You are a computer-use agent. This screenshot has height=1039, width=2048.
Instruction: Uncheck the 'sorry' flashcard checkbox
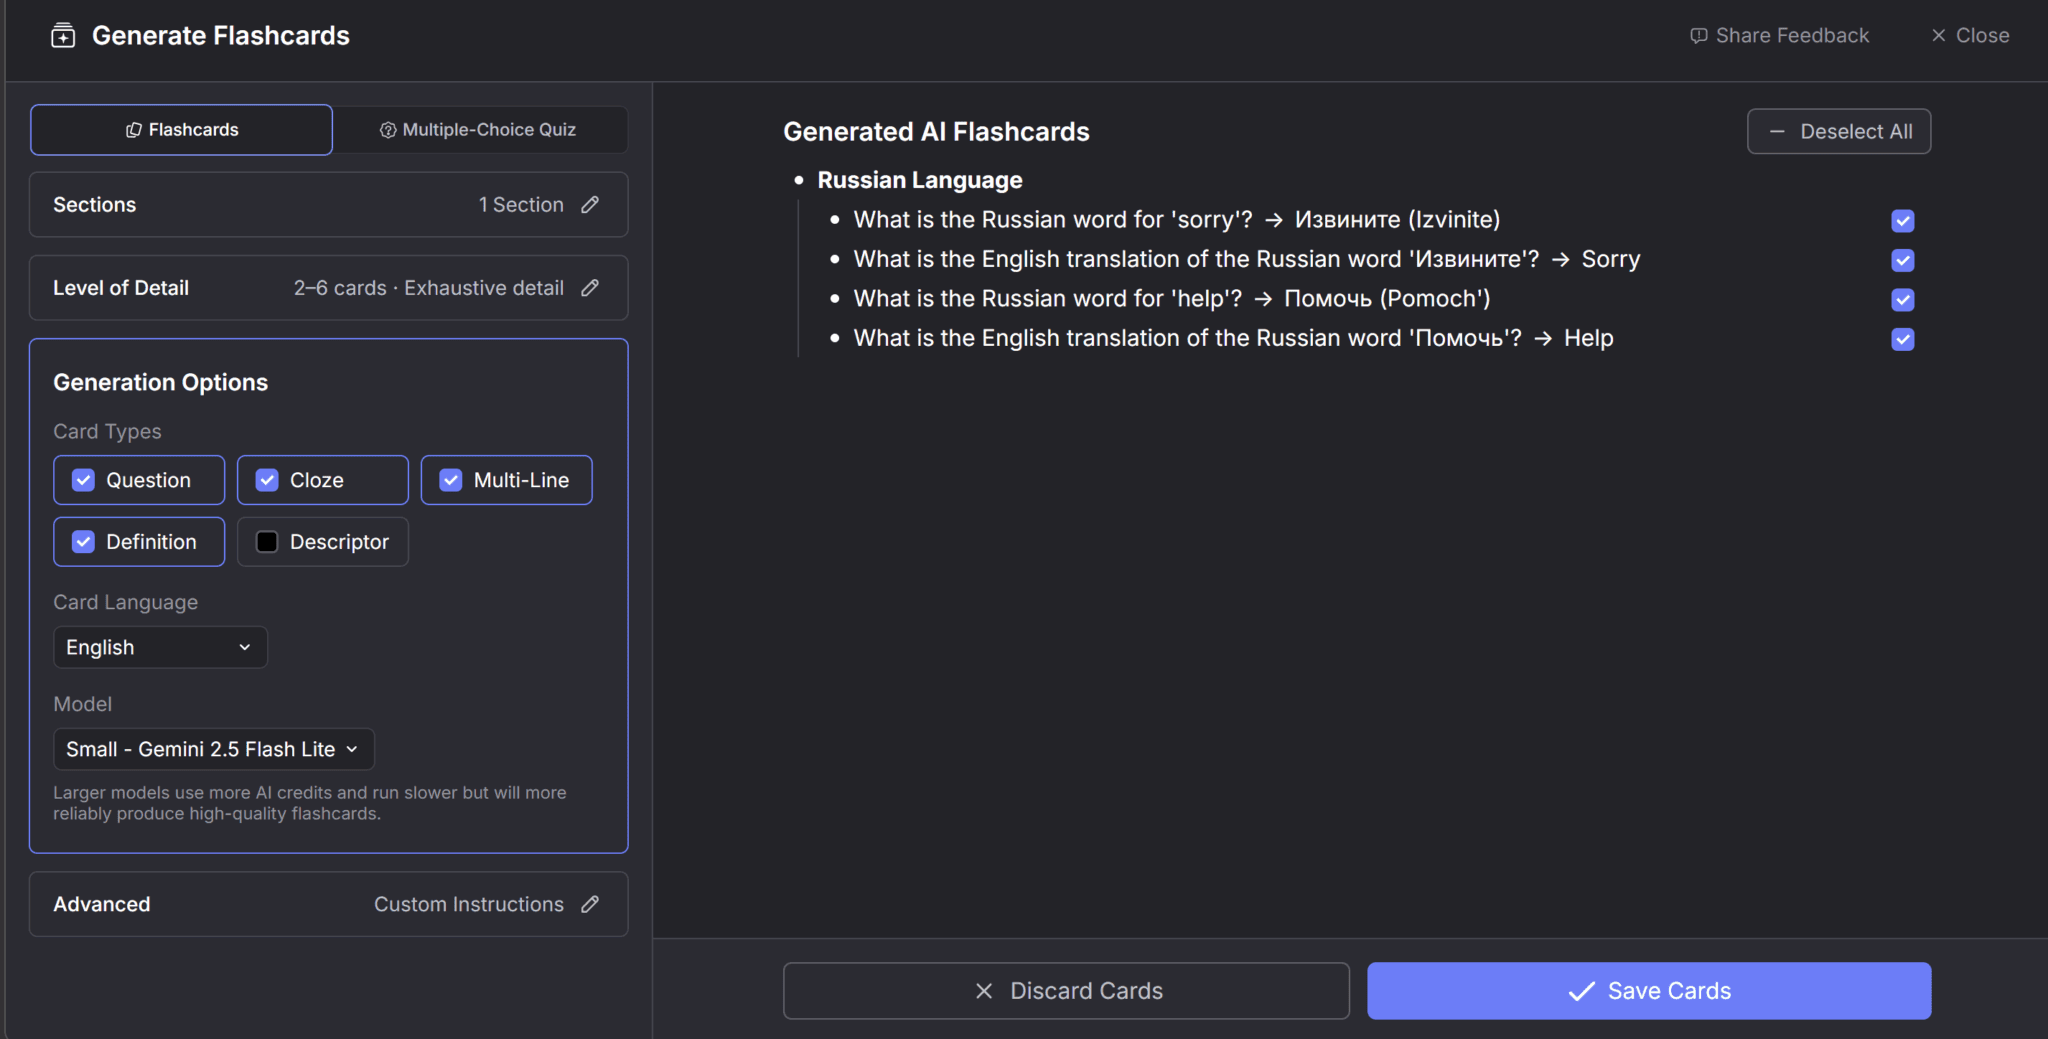tap(1902, 220)
